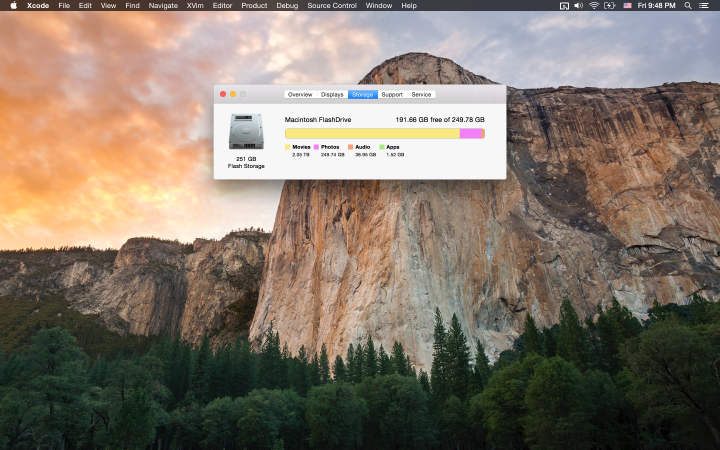Image resolution: width=720 pixels, height=450 pixels.
Task: Open the US flag input source menu
Action: [627, 6]
